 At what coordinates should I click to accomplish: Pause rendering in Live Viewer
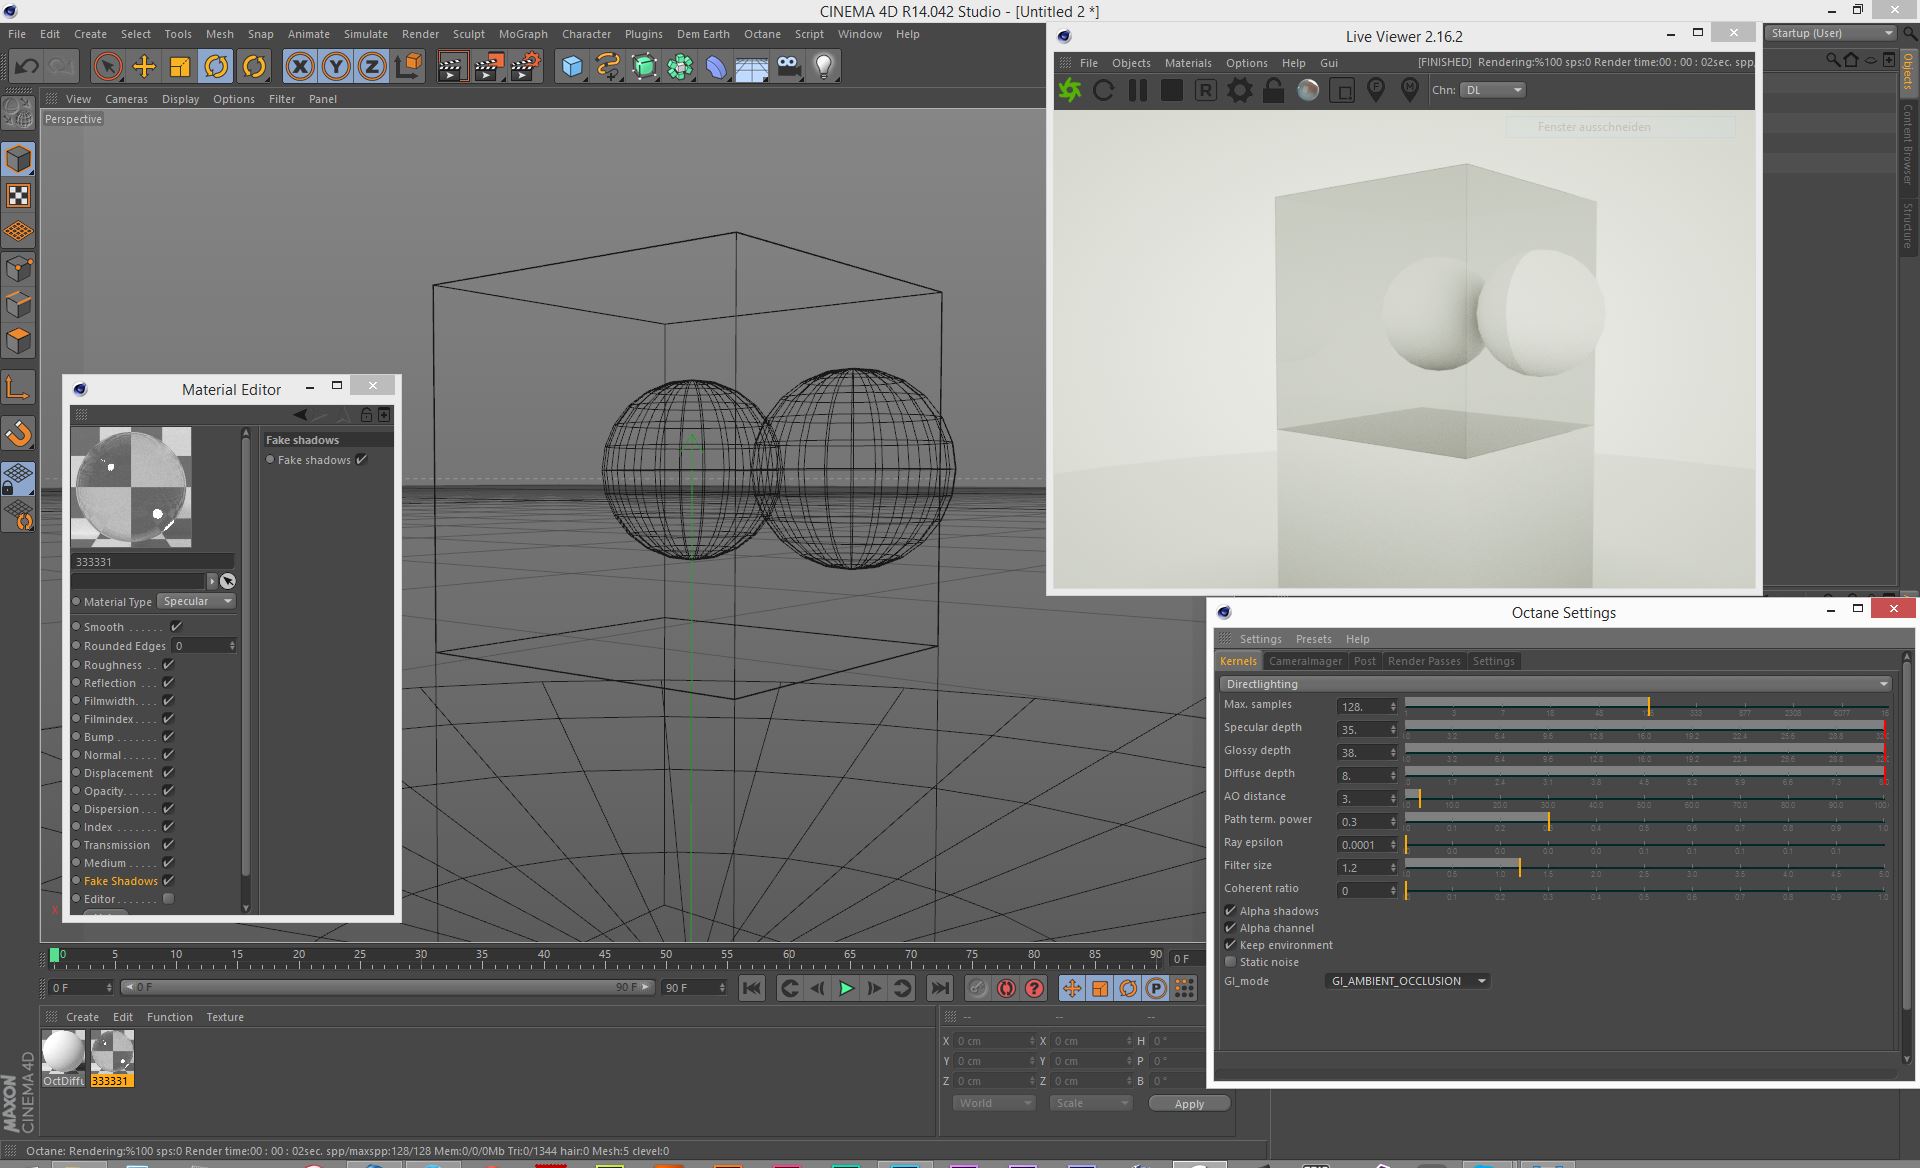pos(1138,90)
